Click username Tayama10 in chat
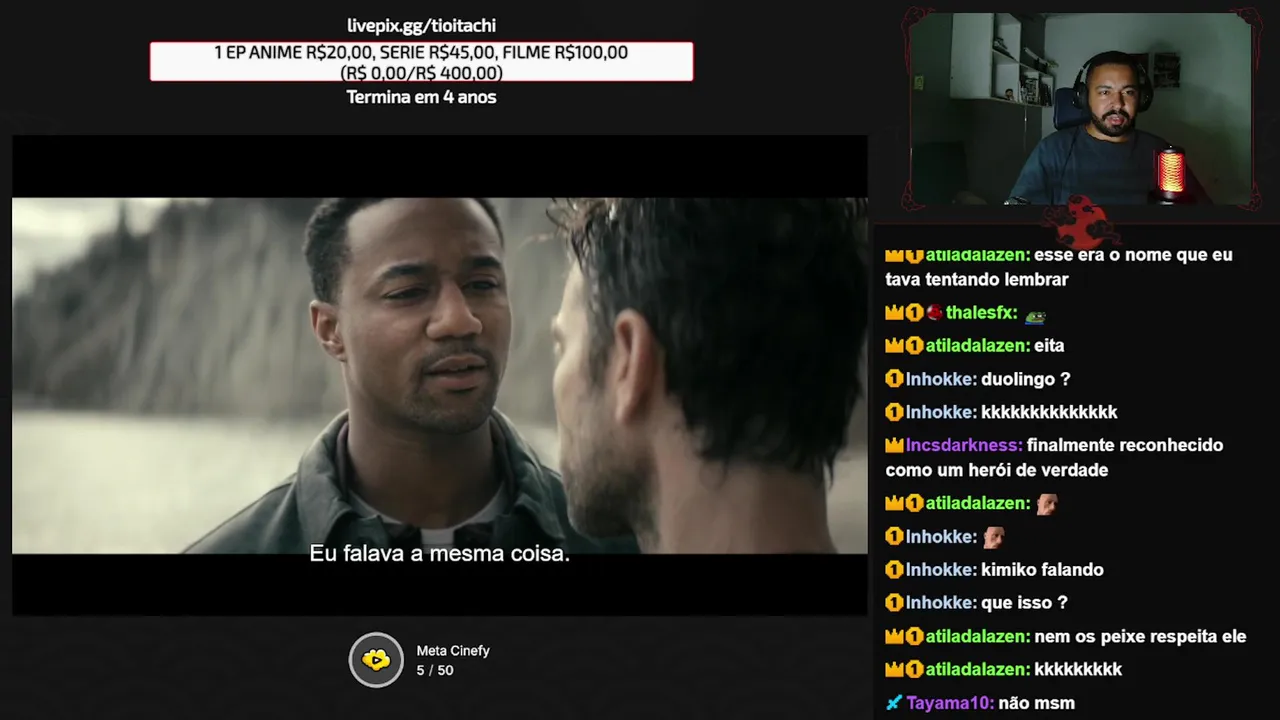The image size is (1280, 720). coord(950,703)
